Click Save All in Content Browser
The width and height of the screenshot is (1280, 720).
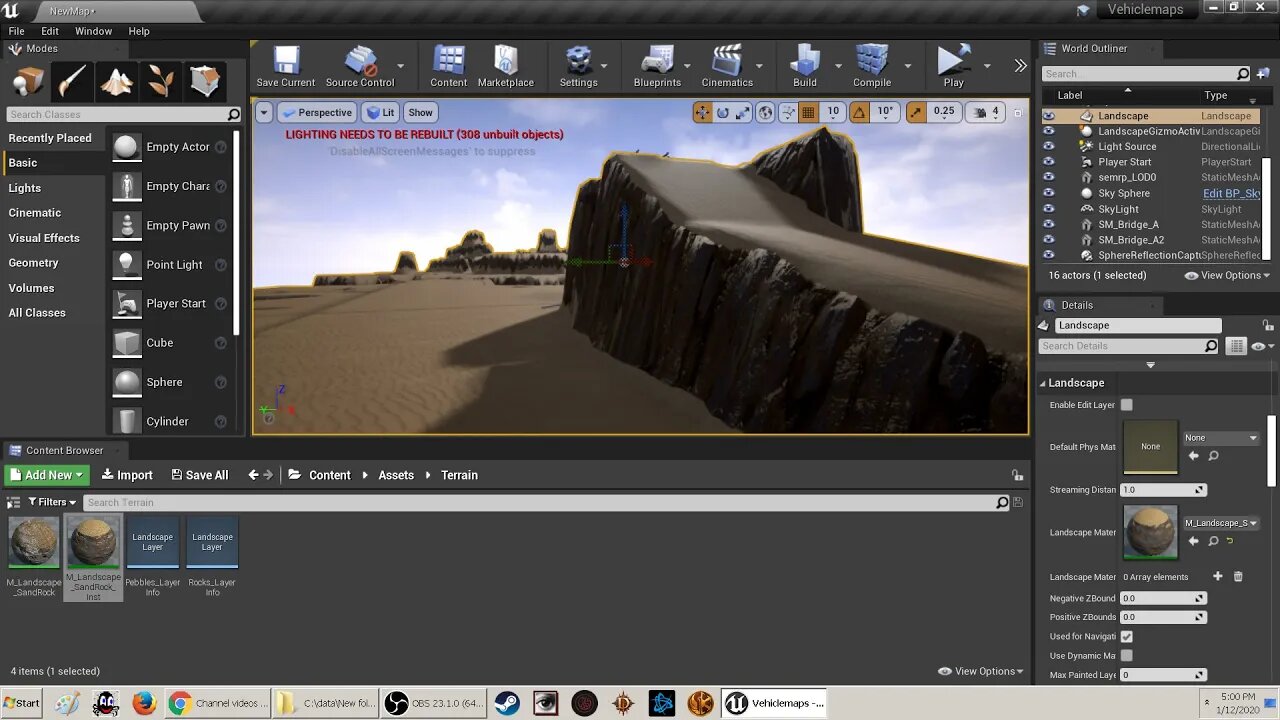pyautogui.click(x=200, y=475)
